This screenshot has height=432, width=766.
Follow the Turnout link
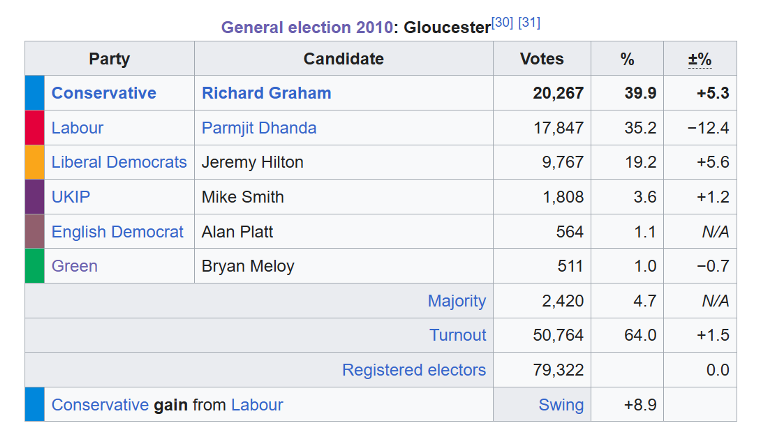(x=458, y=335)
